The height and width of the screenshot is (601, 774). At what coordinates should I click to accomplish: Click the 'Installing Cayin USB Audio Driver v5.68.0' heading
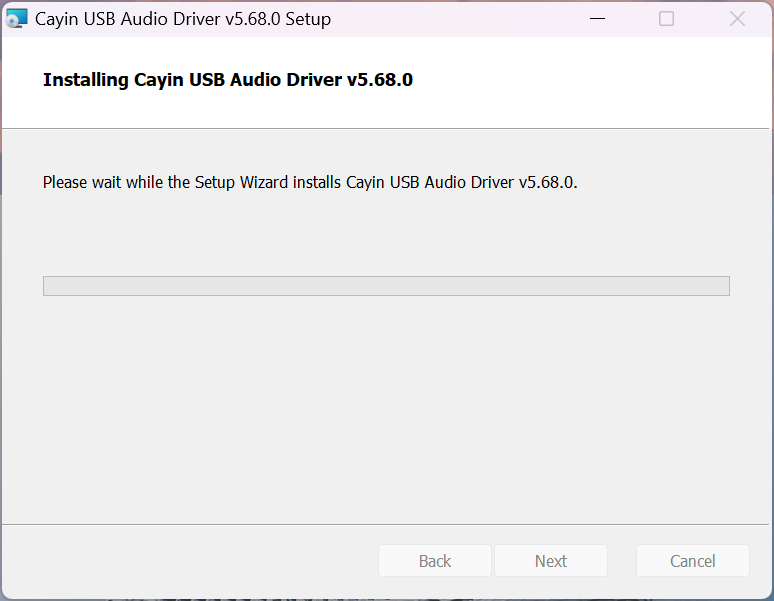point(228,80)
